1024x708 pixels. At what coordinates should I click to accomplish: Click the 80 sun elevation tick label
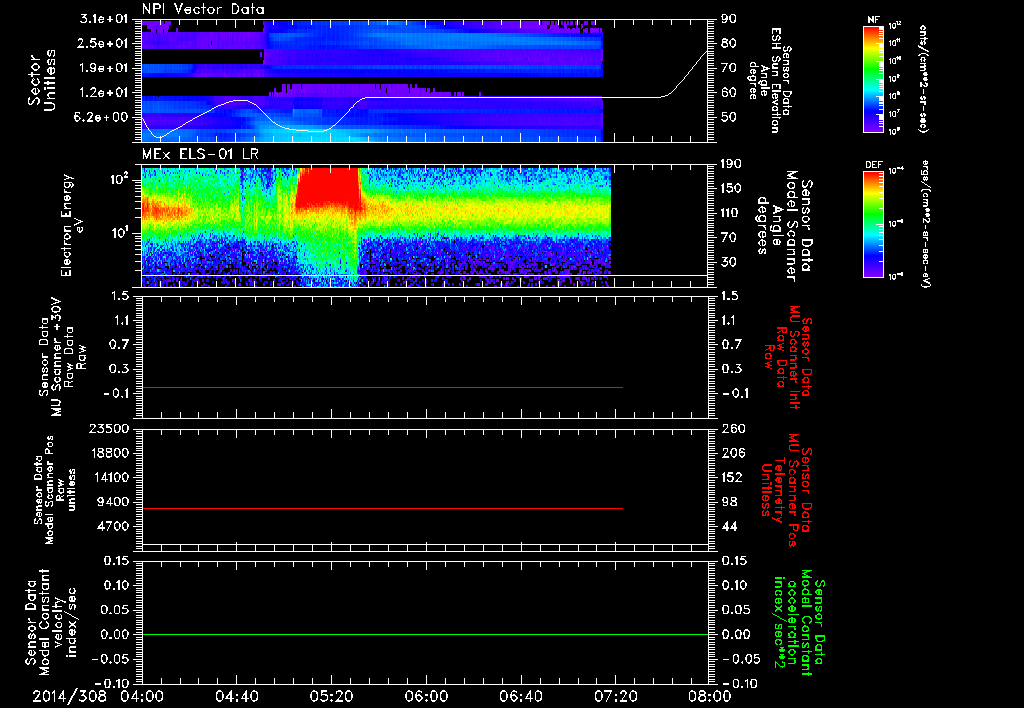(729, 43)
